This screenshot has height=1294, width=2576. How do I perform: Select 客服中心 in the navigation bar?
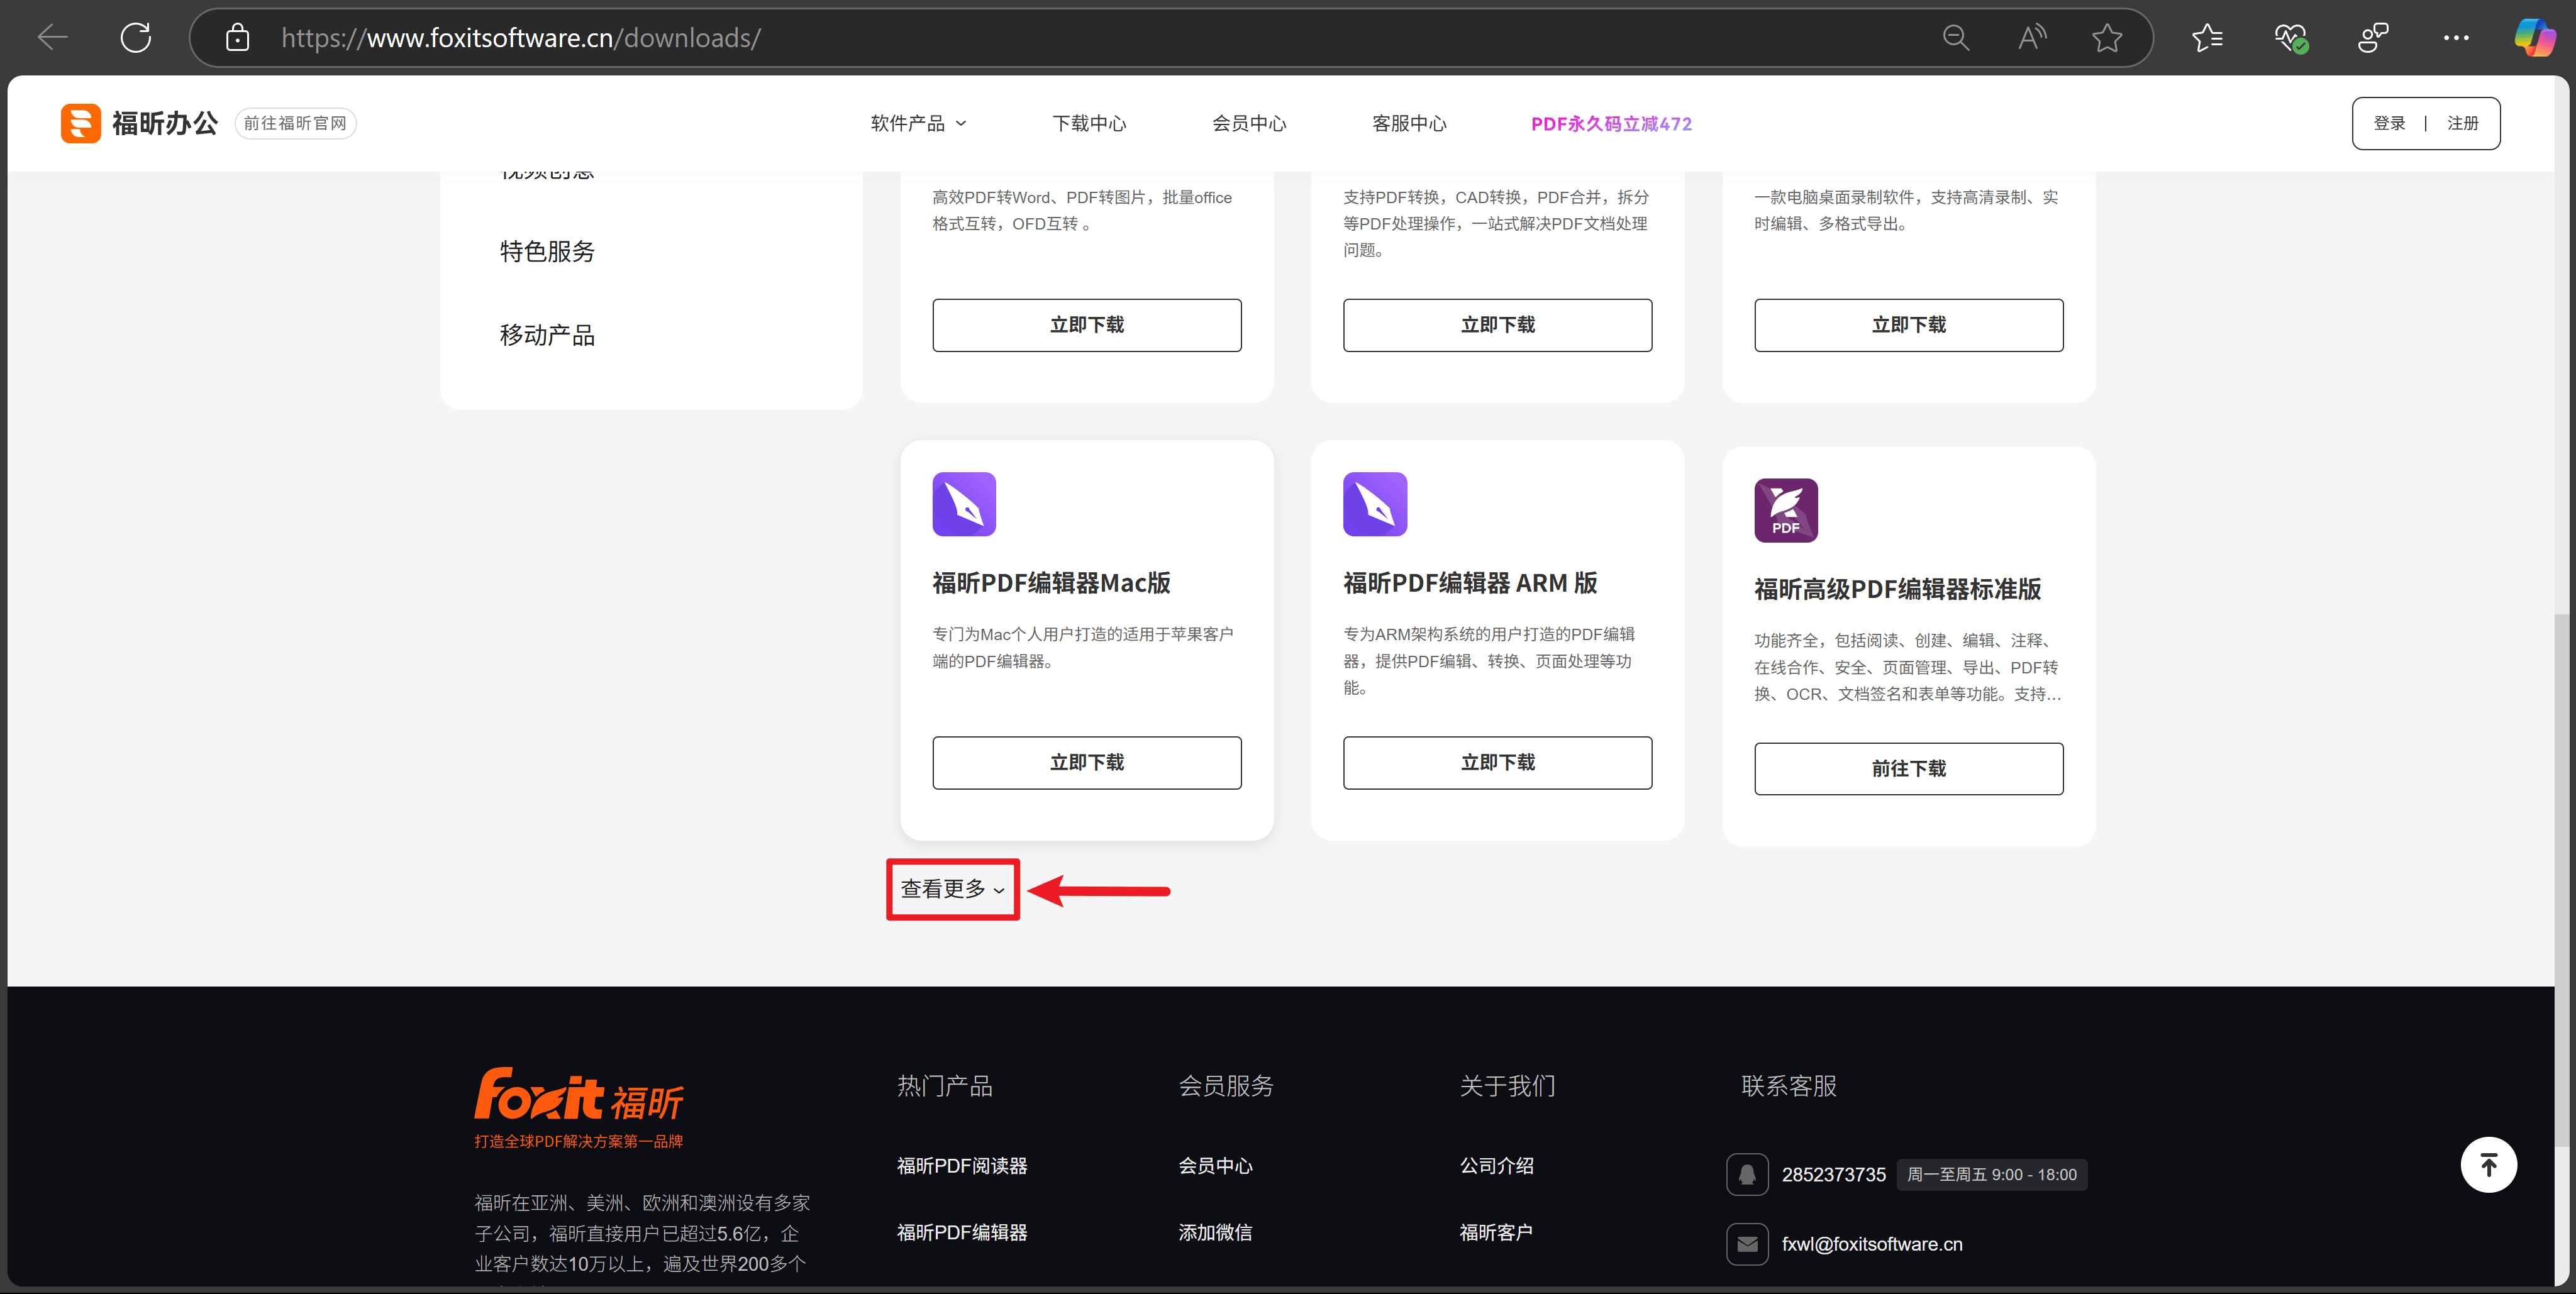[x=1410, y=123]
